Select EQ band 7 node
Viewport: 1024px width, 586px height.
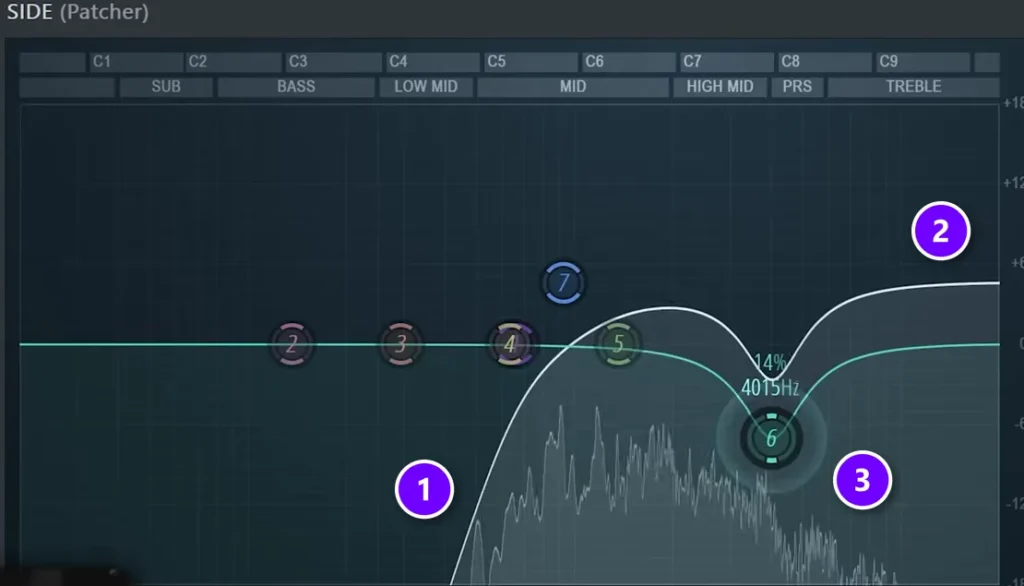click(563, 283)
